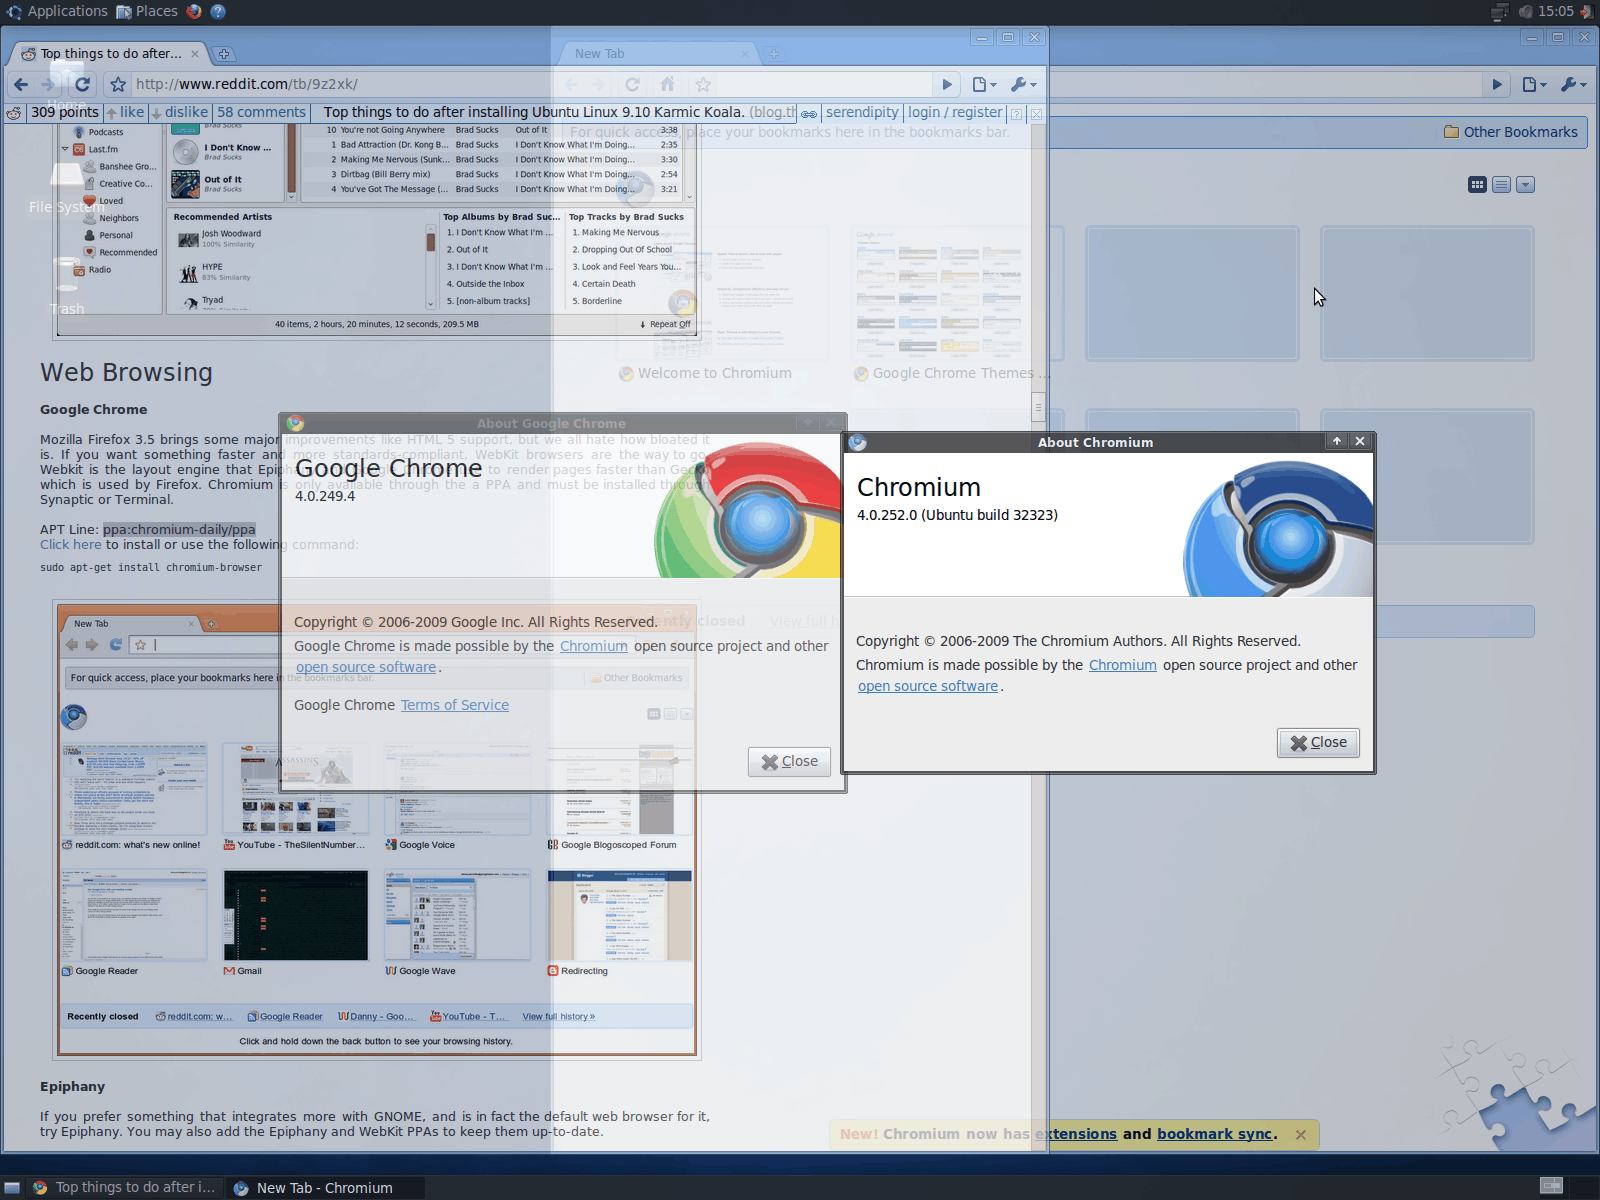This screenshot has height=1200, width=1600.
Task: Select the 'Top things to do after...' Chrome tab
Action: pyautogui.click(x=110, y=53)
